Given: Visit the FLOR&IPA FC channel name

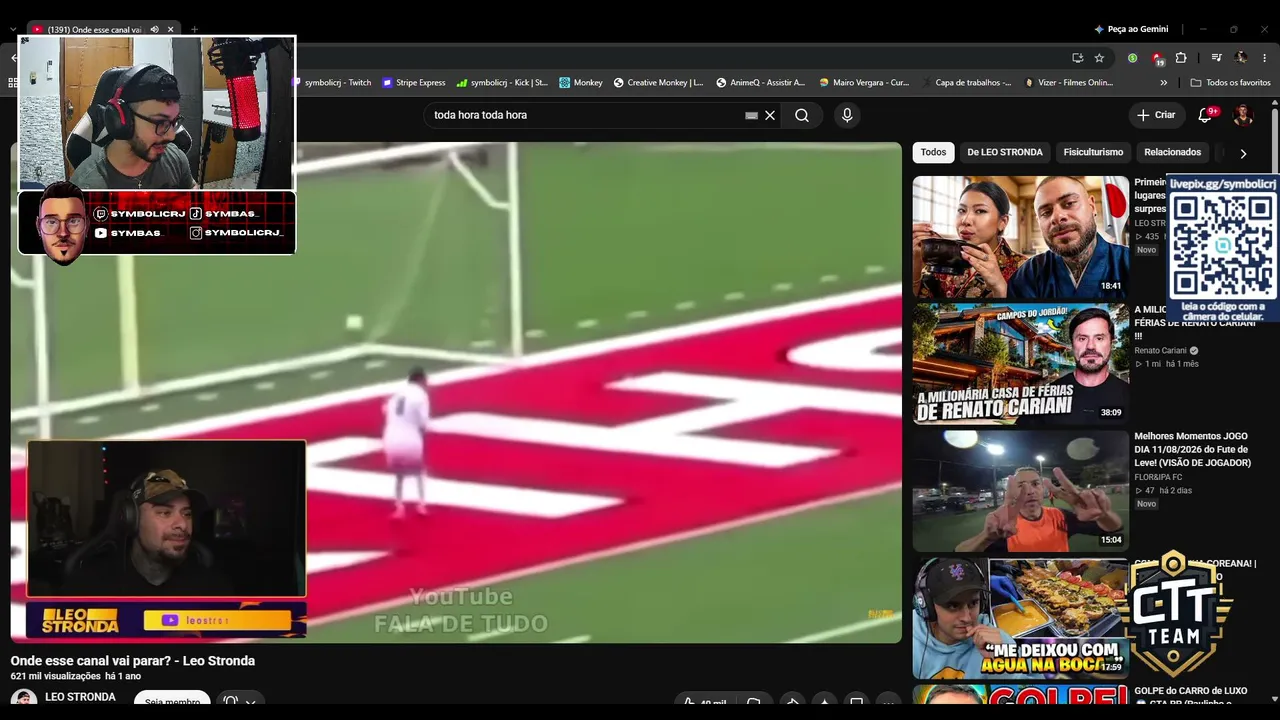Looking at the screenshot, I should pyautogui.click(x=1158, y=477).
